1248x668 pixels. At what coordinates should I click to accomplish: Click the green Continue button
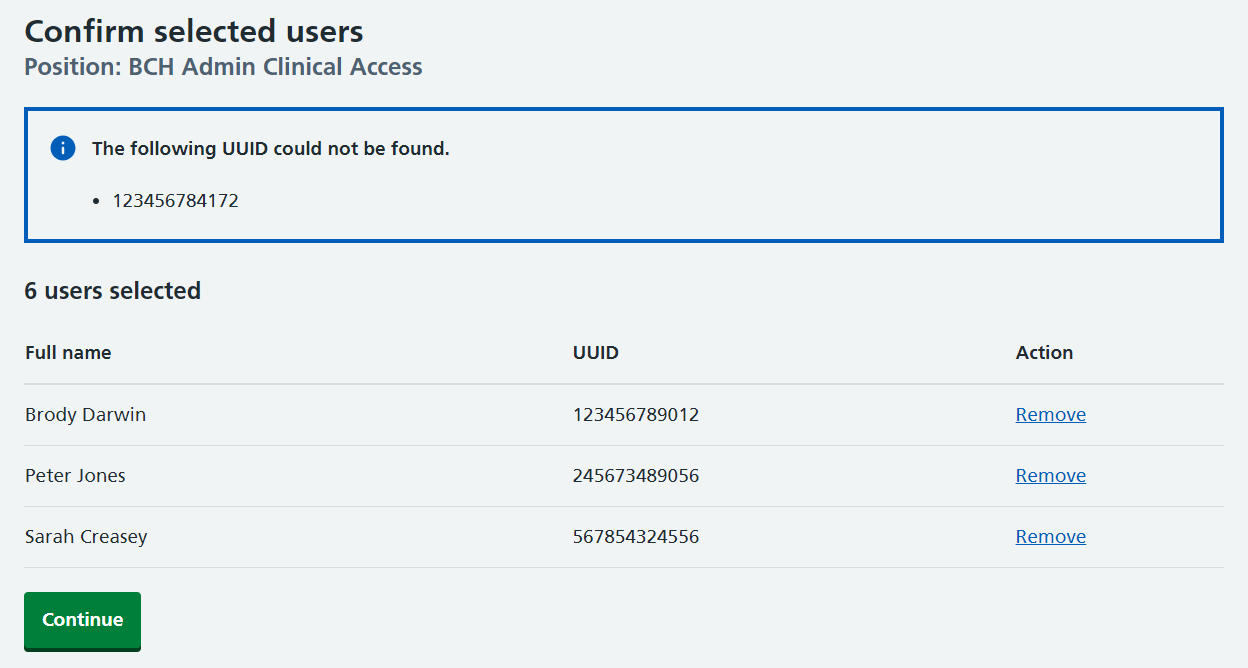[82, 620]
